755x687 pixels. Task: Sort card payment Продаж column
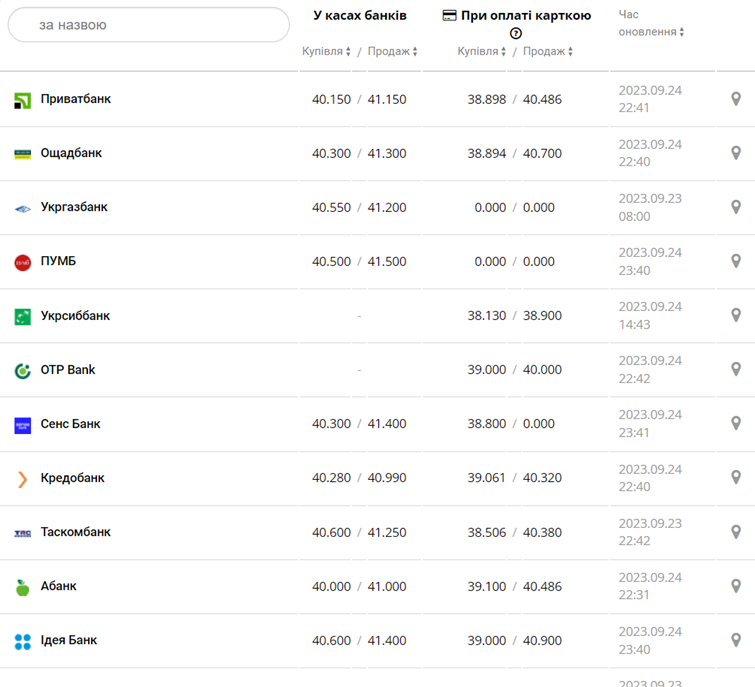[548, 52]
